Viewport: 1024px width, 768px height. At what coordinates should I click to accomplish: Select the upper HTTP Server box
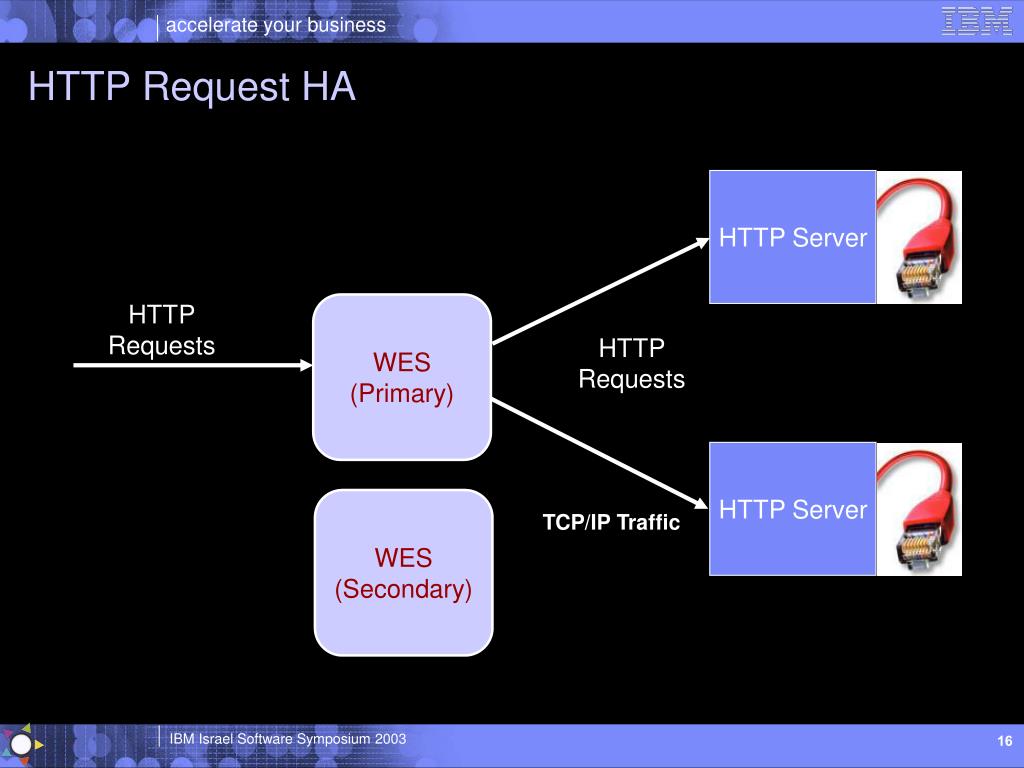click(792, 237)
